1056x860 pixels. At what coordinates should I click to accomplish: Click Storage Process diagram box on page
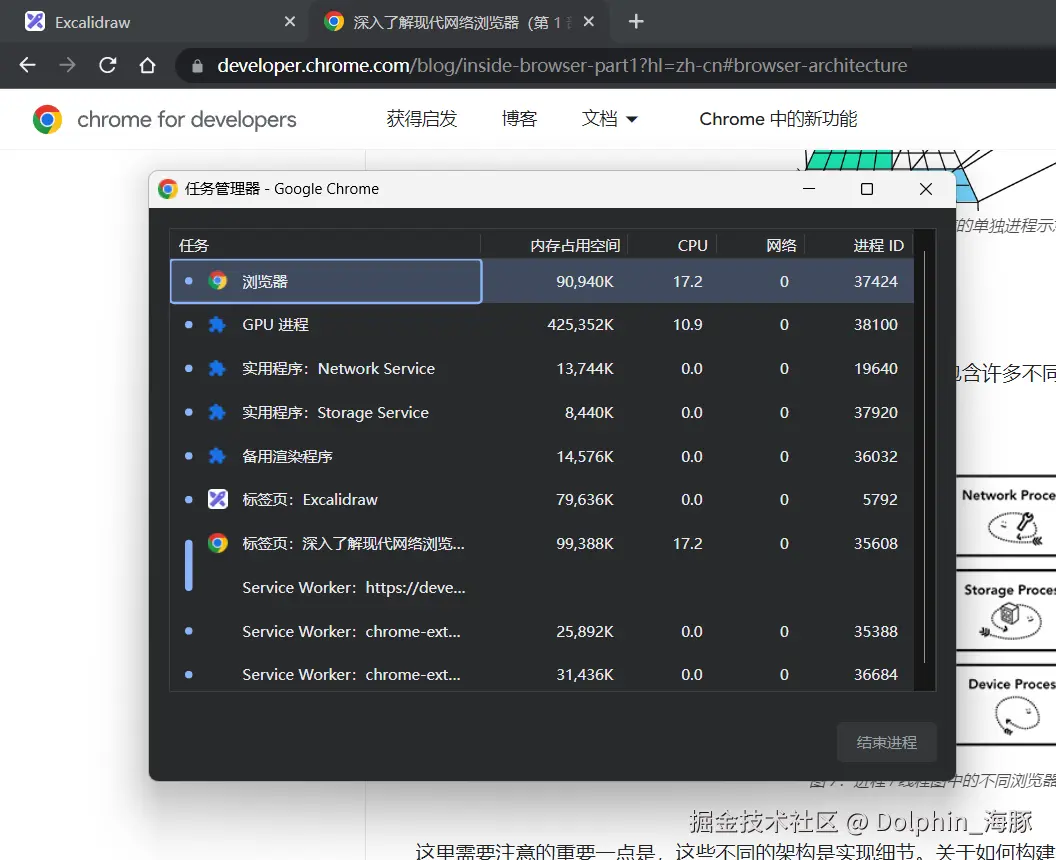1006,609
